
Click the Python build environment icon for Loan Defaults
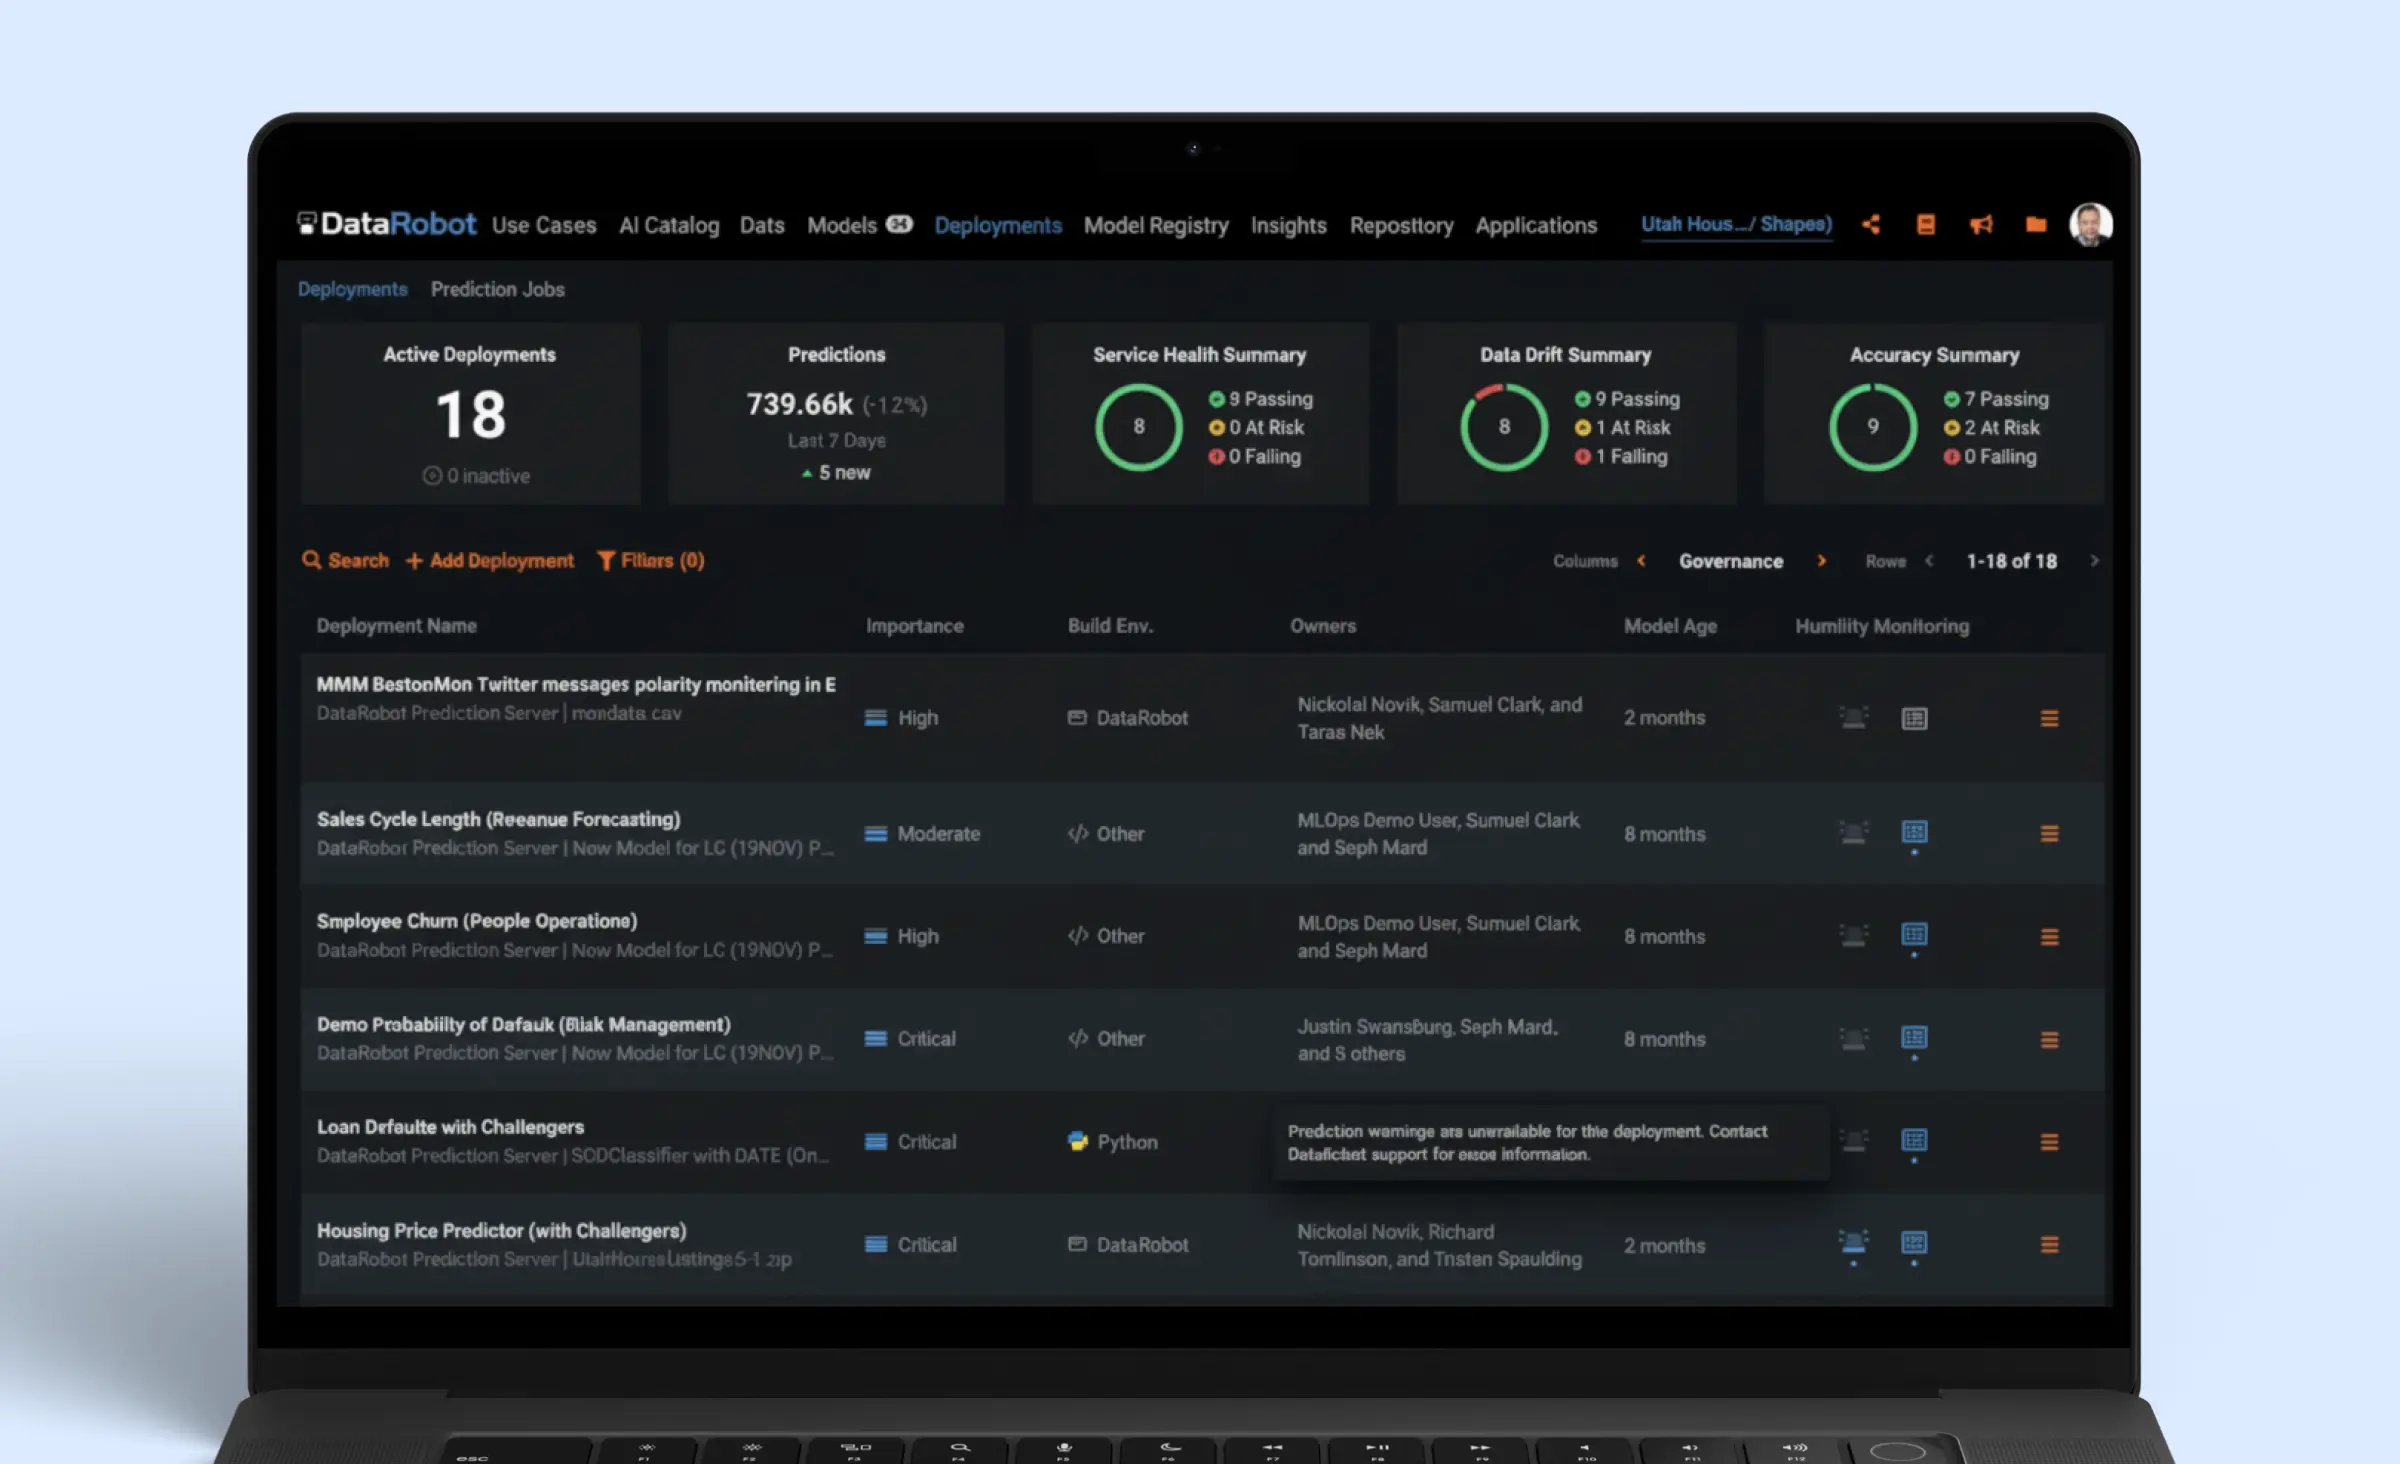pyautogui.click(x=1076, y=1141)
